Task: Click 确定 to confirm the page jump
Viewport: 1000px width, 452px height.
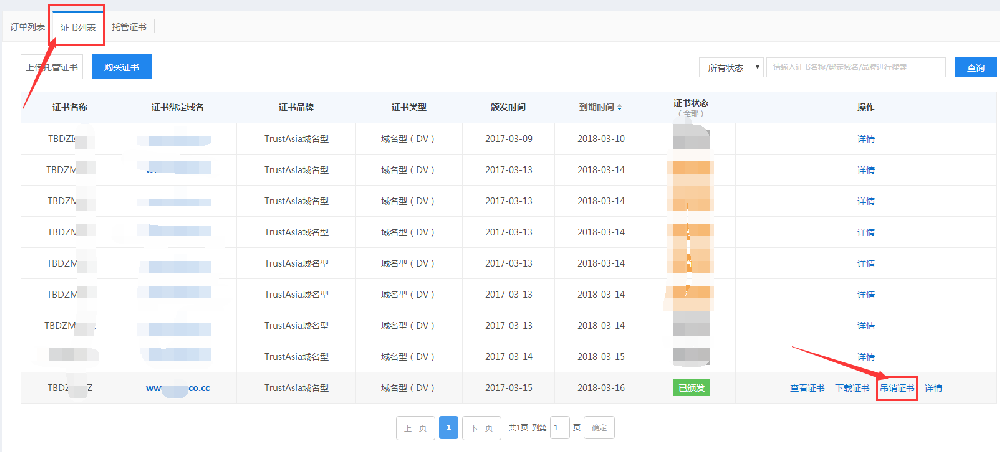Action: tap(599, 428)
